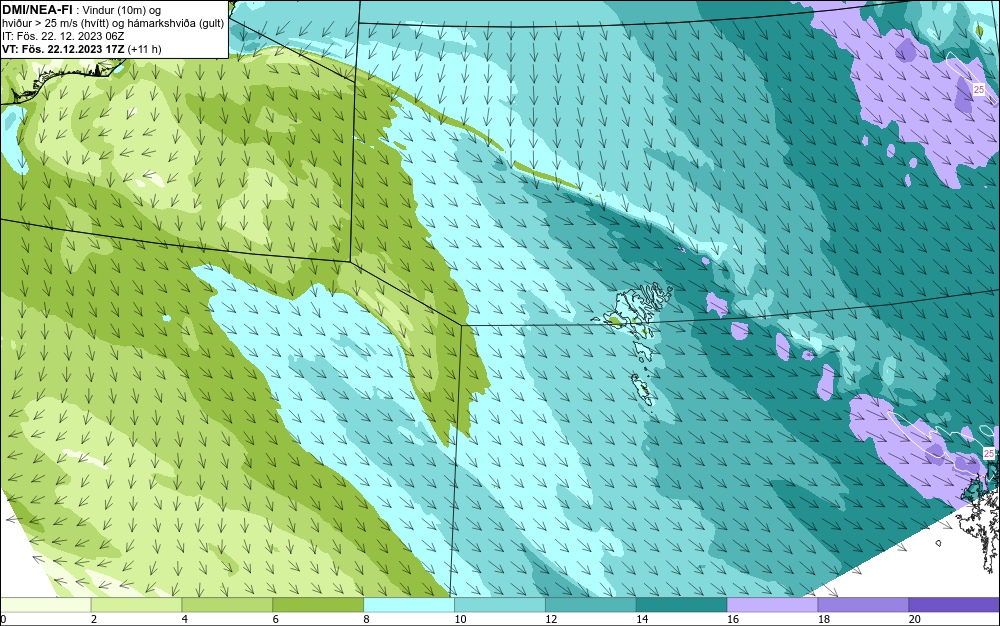The image size is (1000, 626).
Task: Click the 16–18 m/s light lavender legend swatch
Action: (x=772, y=604)
